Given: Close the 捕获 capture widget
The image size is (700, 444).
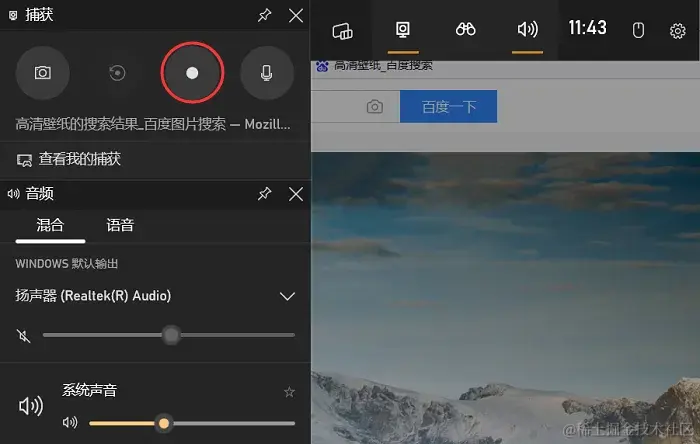Looking at the screenshot, I should tap(296, 16).
